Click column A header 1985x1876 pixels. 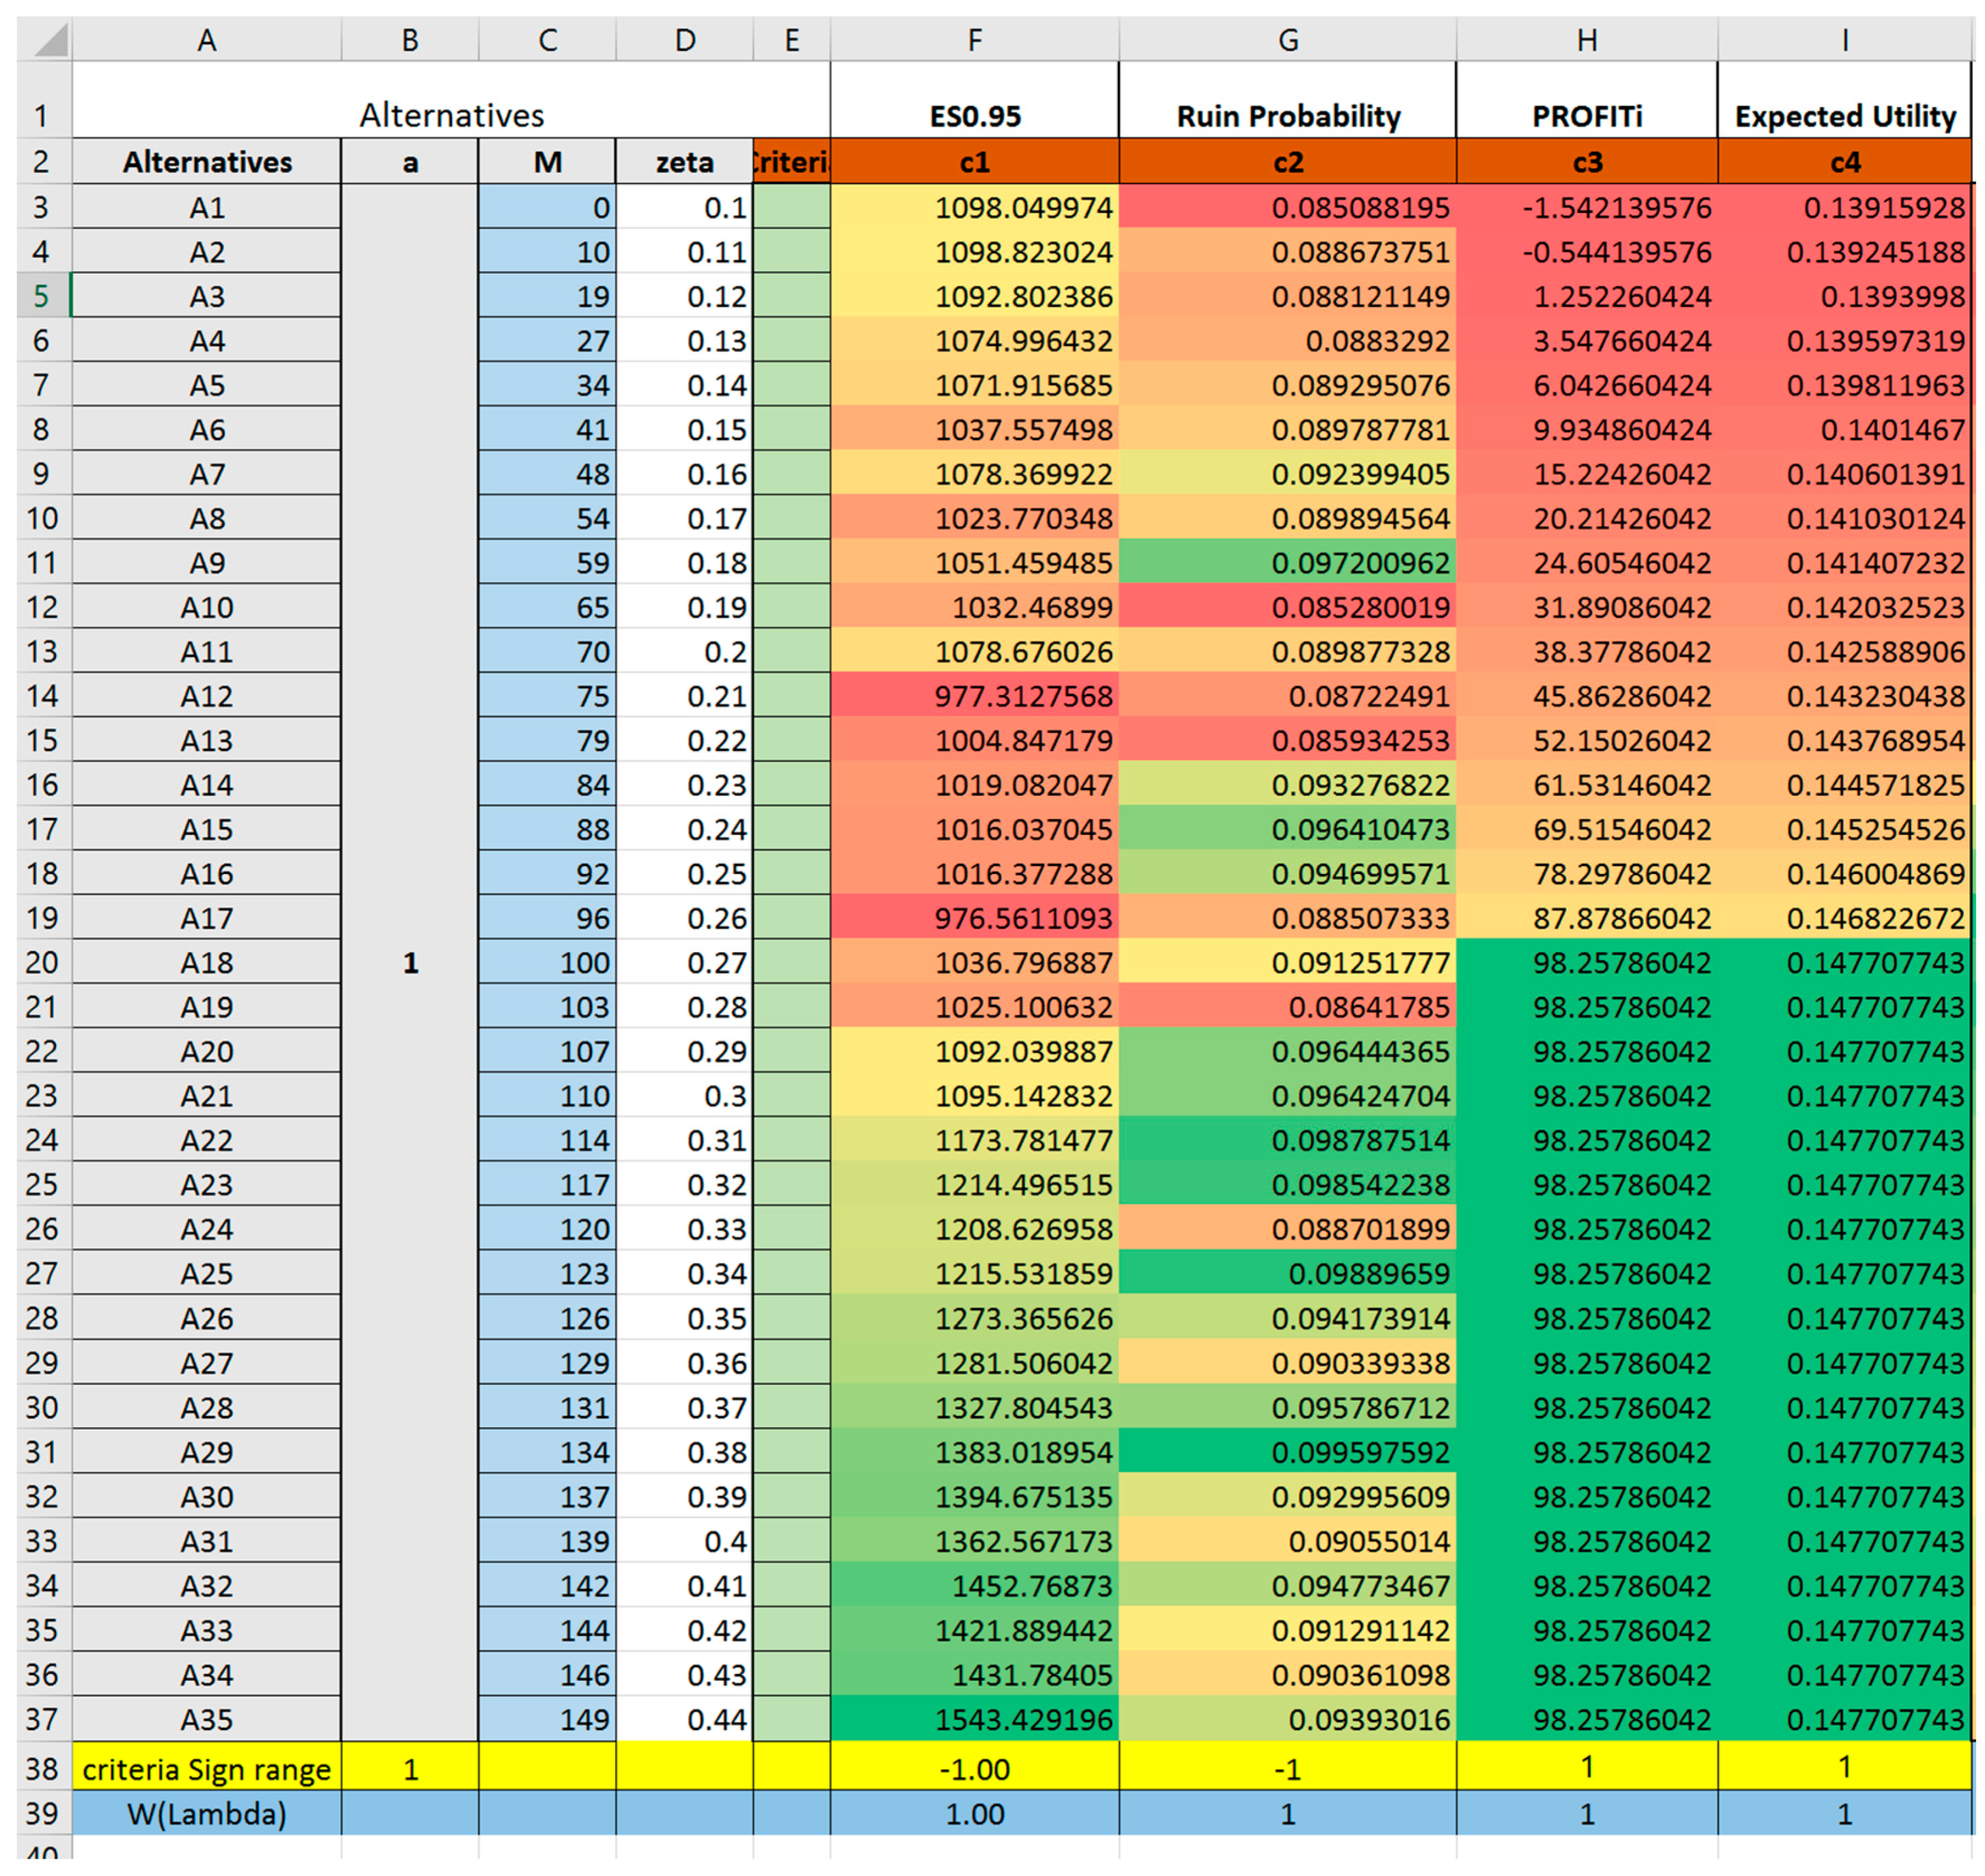point(207,40)
